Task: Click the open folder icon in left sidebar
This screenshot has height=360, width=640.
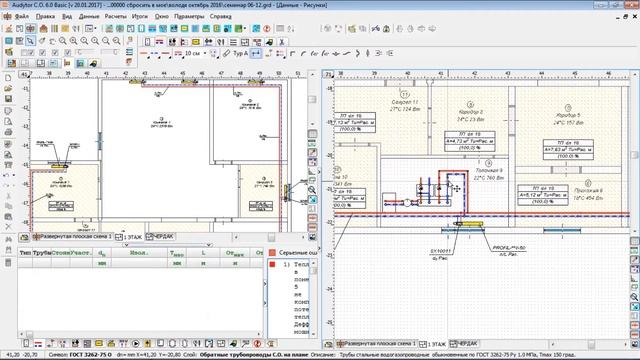Action: (8, 88)
